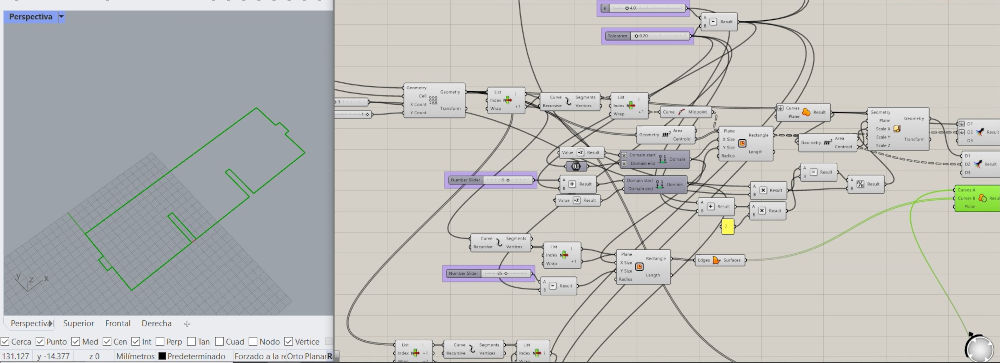This screenshot has width=1000, height=363.
Task: Enable the Perp object snap checkbox
Action: (x=159, y=341)
